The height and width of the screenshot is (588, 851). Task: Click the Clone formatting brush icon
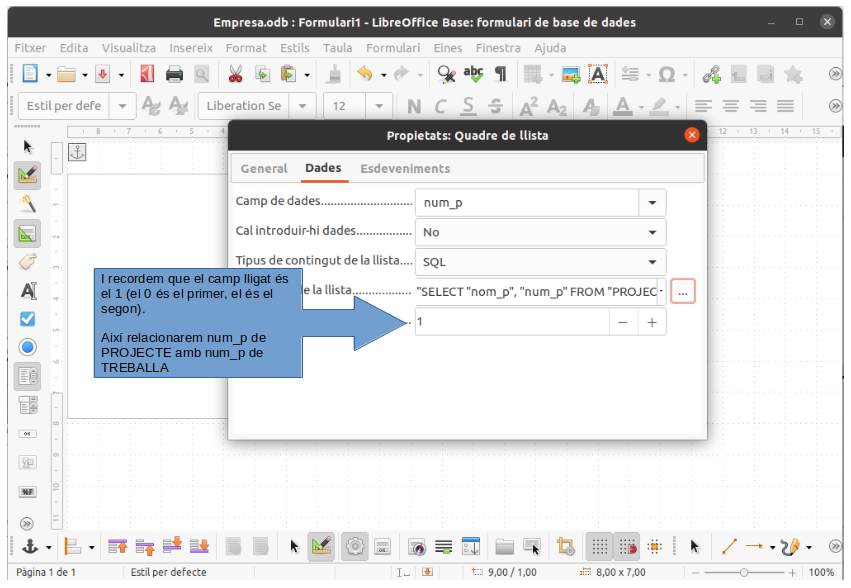pos(333,74)
